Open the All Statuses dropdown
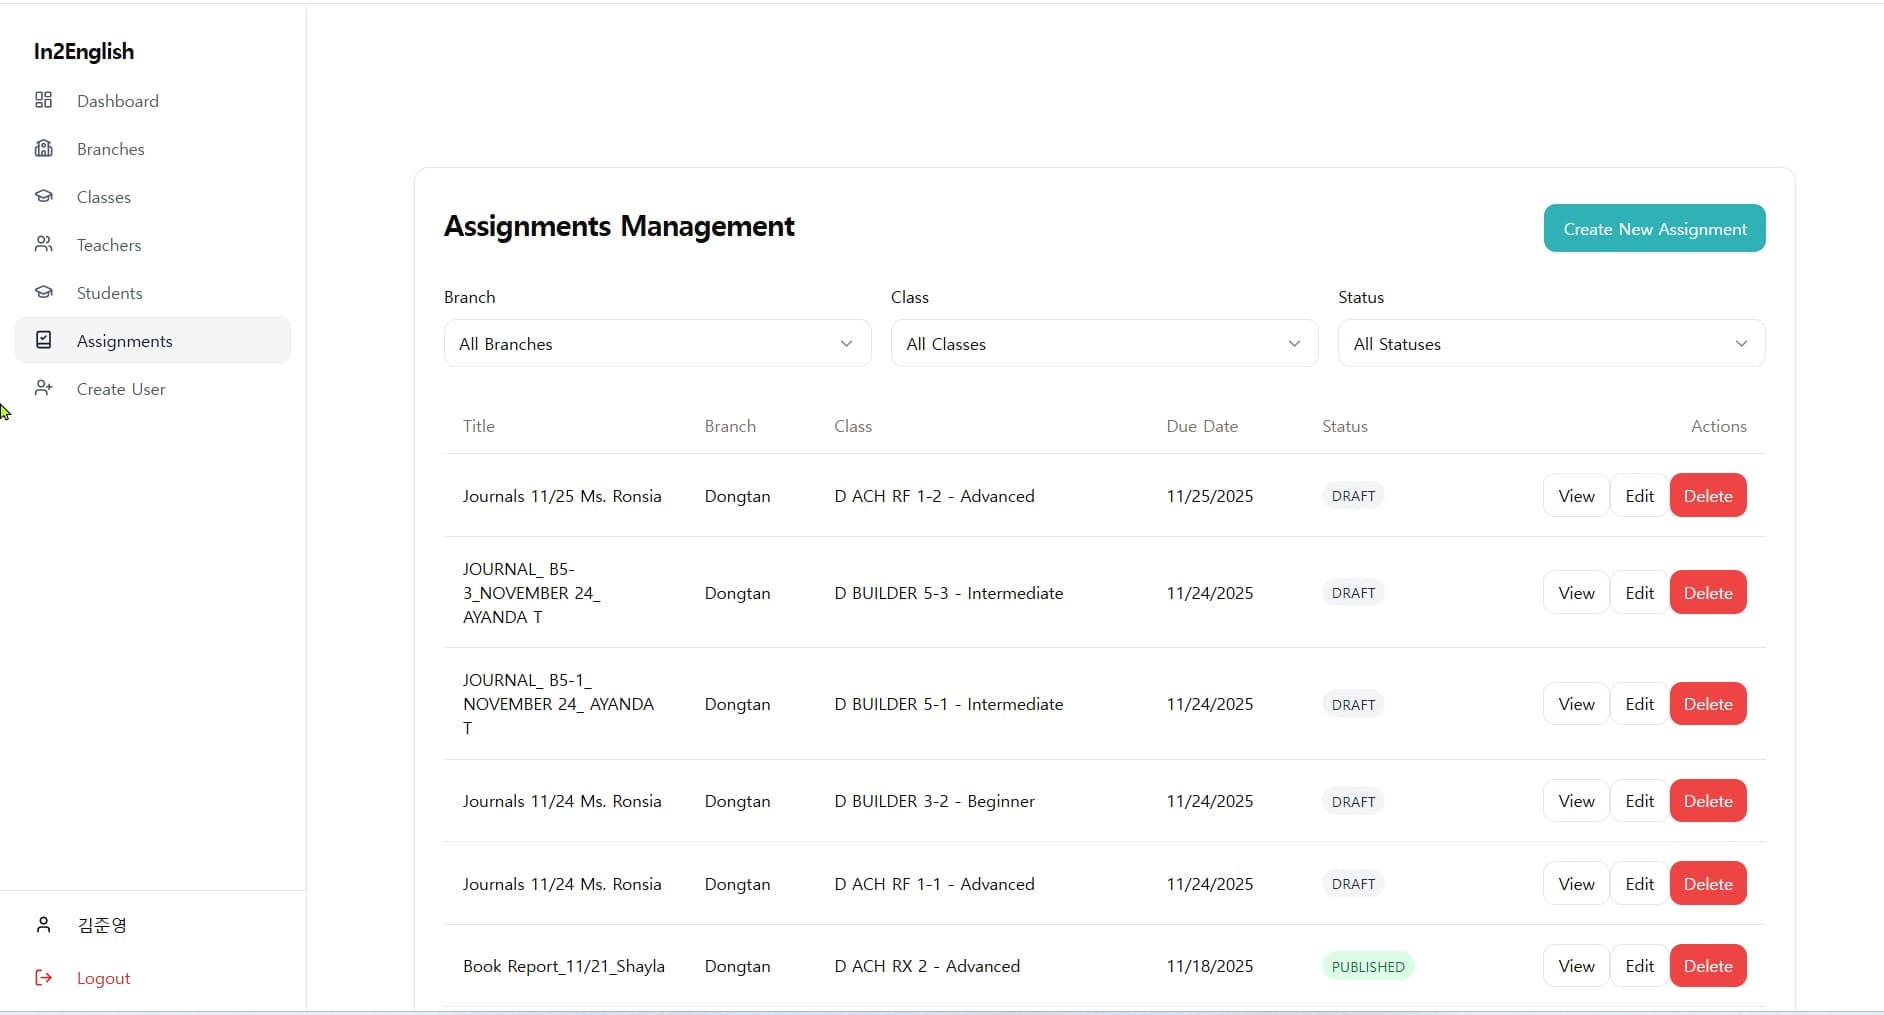Screen dimensions: 1884x1015 click(x=1551, y=343)
